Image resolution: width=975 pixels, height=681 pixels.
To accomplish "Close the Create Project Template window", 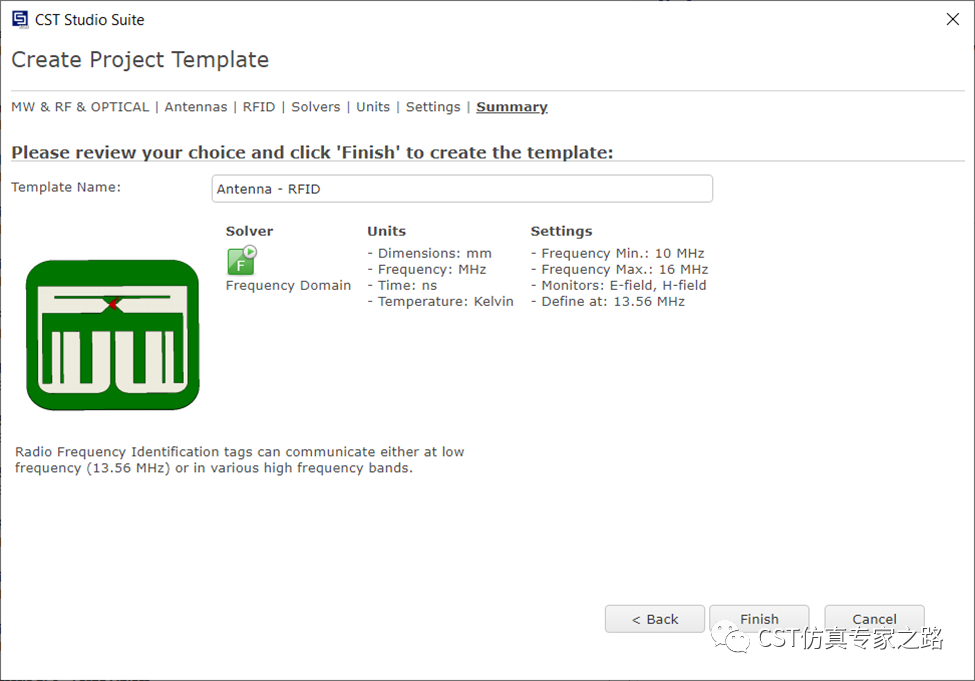I will [x=953, y=19].
